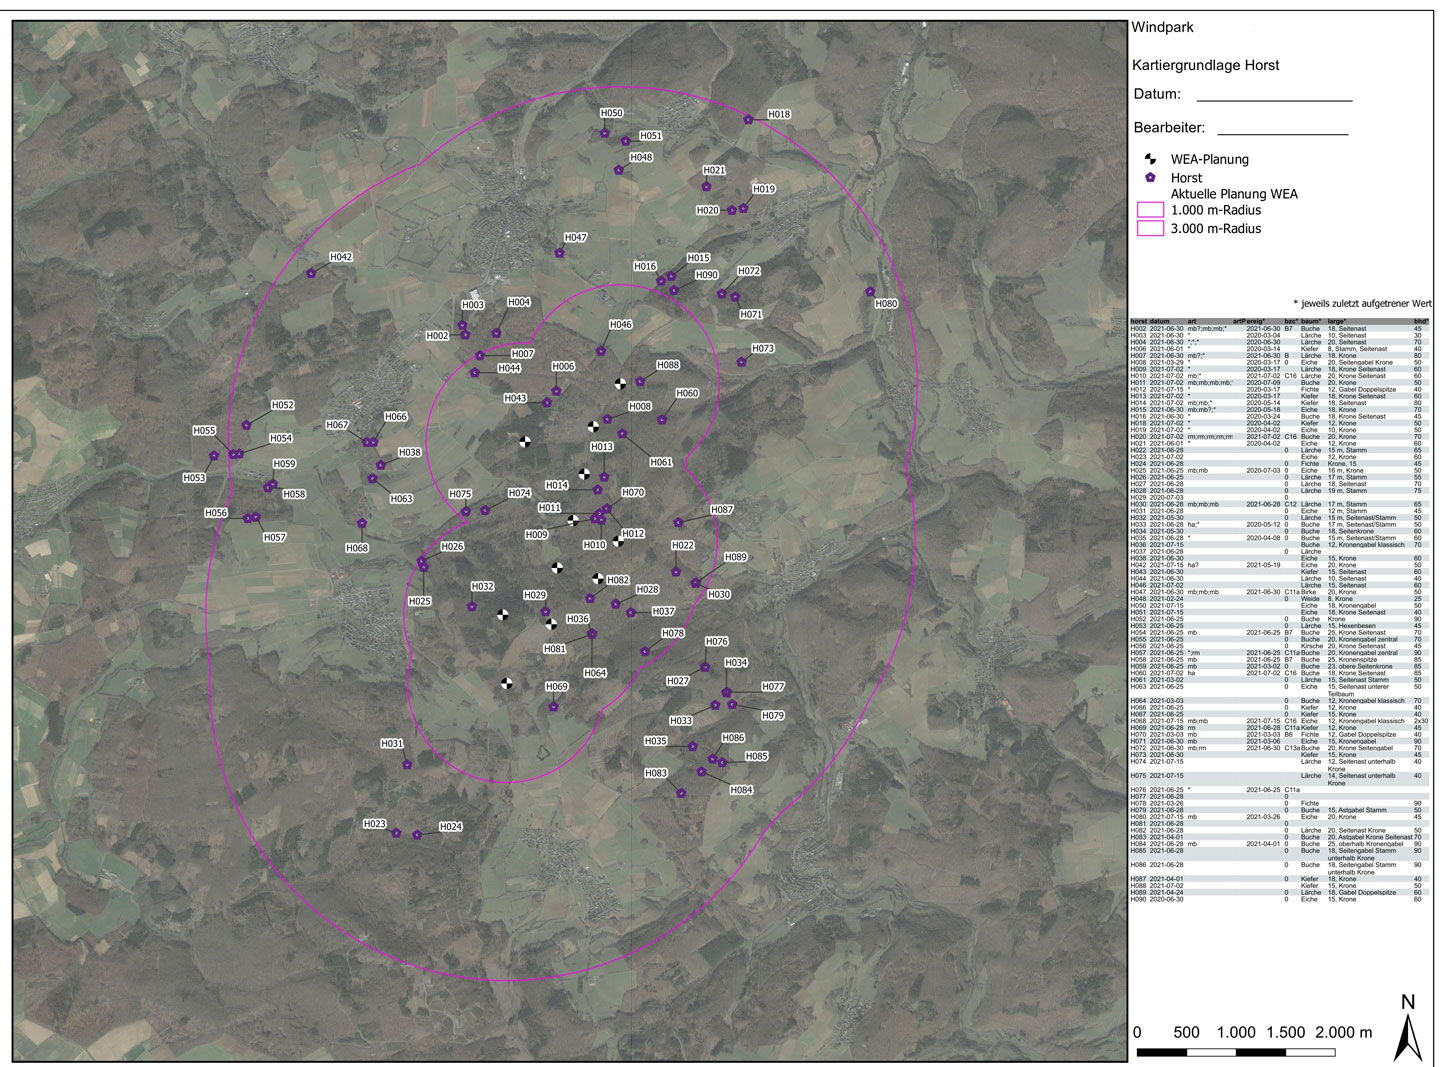This screenshot has height=1067, width=1440.
Task: Click the north arrow symbol
Action: (x=1408, y=1028)
